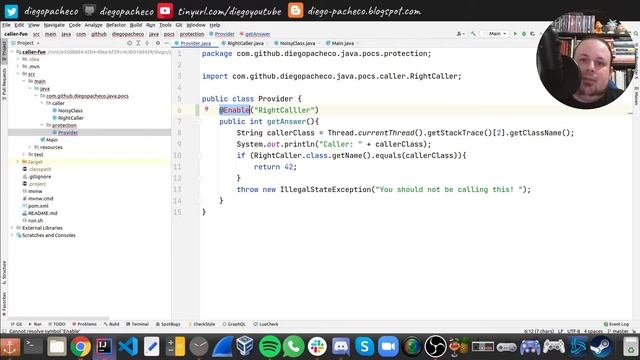The height and width of the screenshot is (360, 640).
Task: Launch Google Chrome from the dock
Action: point(80,347)
